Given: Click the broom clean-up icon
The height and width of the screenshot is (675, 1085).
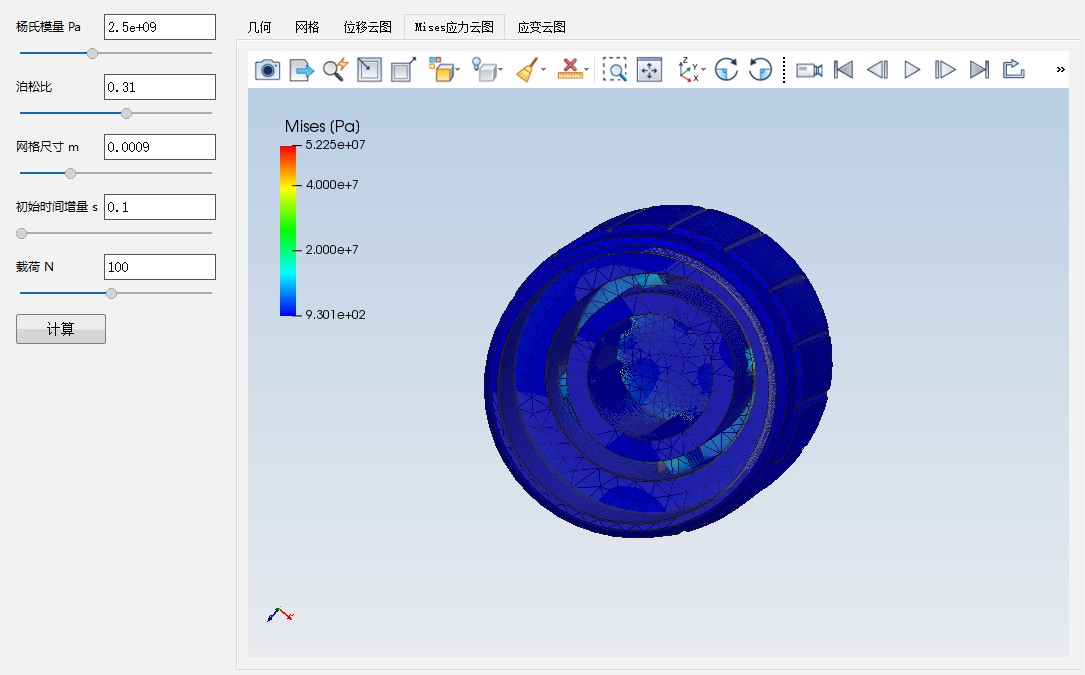Looking at the screenshot, I should click(x=527, y=70).
